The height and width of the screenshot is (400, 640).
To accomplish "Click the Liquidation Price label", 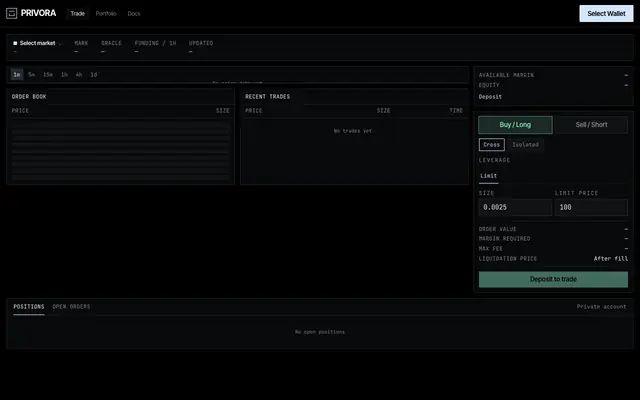I will 508,259.
